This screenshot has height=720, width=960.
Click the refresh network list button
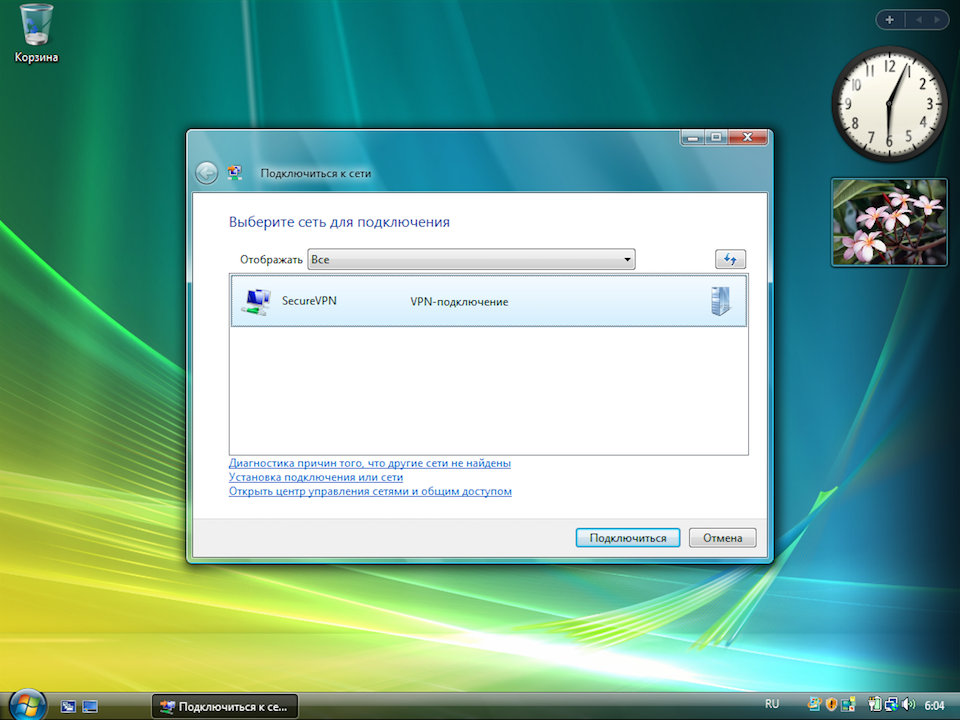(x=730, y=260)
